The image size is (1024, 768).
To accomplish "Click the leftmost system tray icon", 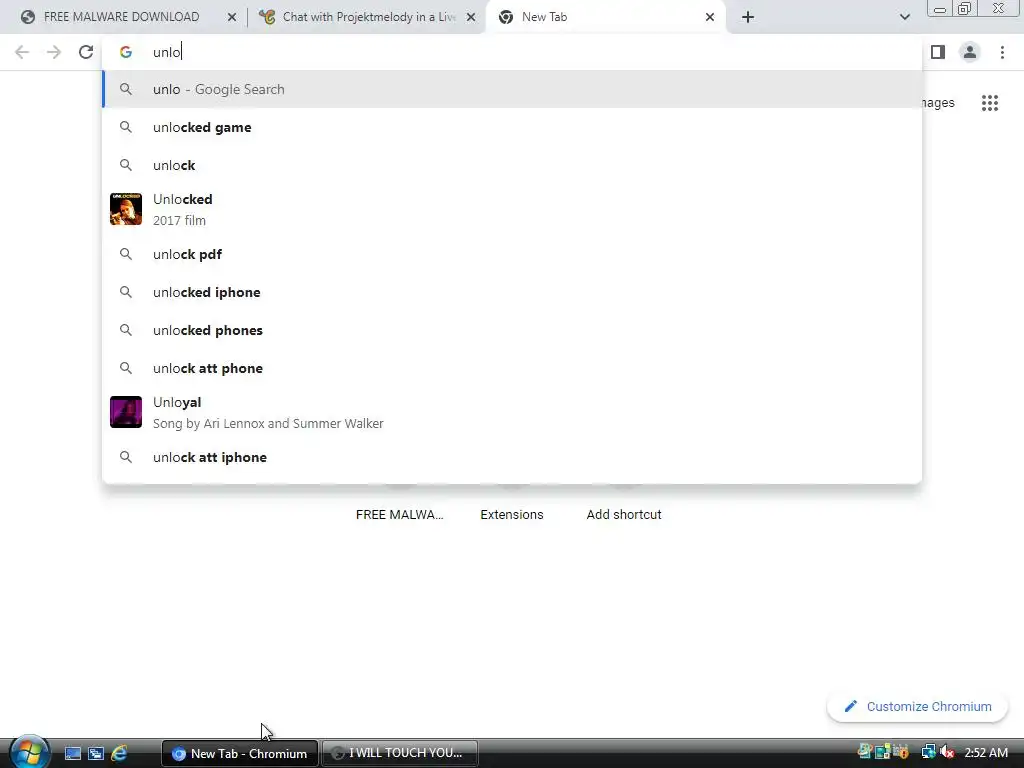I will [x=865, y=752].
